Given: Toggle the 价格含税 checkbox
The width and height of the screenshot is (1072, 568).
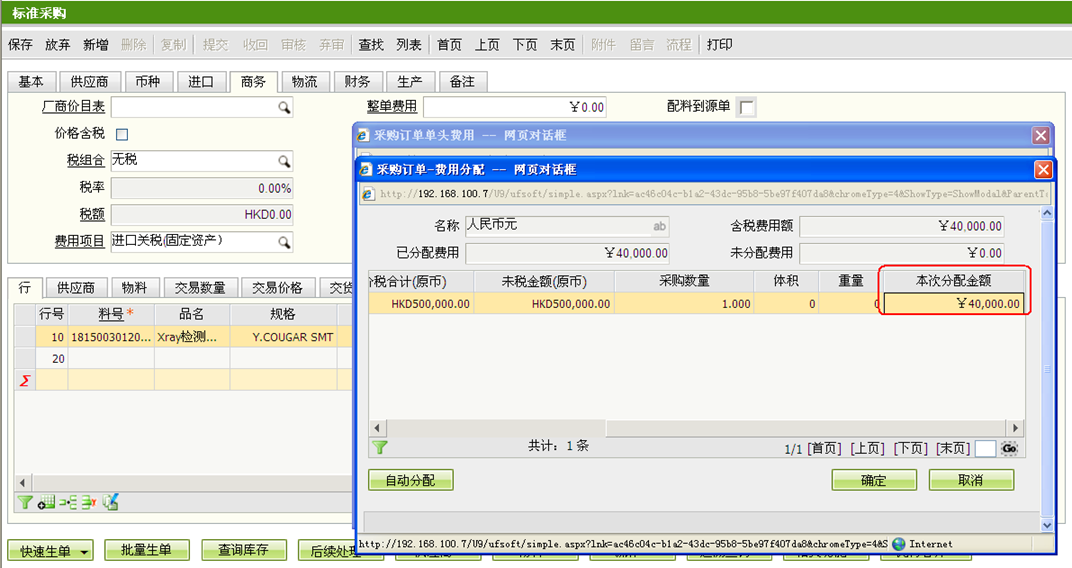Looking at the screenshot, I should point(122,134).
